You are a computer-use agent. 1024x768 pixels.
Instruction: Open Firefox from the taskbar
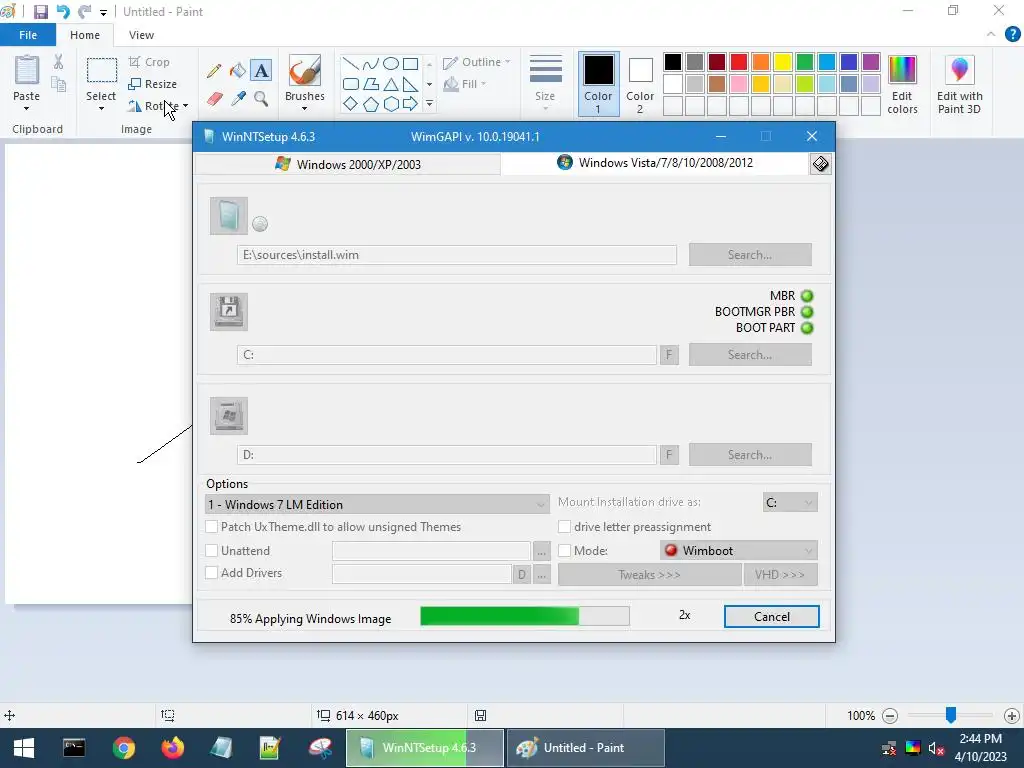(x=172, y=748)
